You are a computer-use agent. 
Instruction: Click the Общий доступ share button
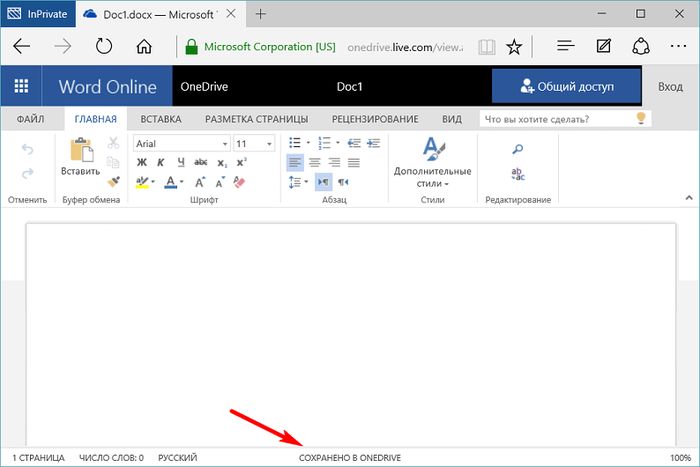click(x=566, y=86)
